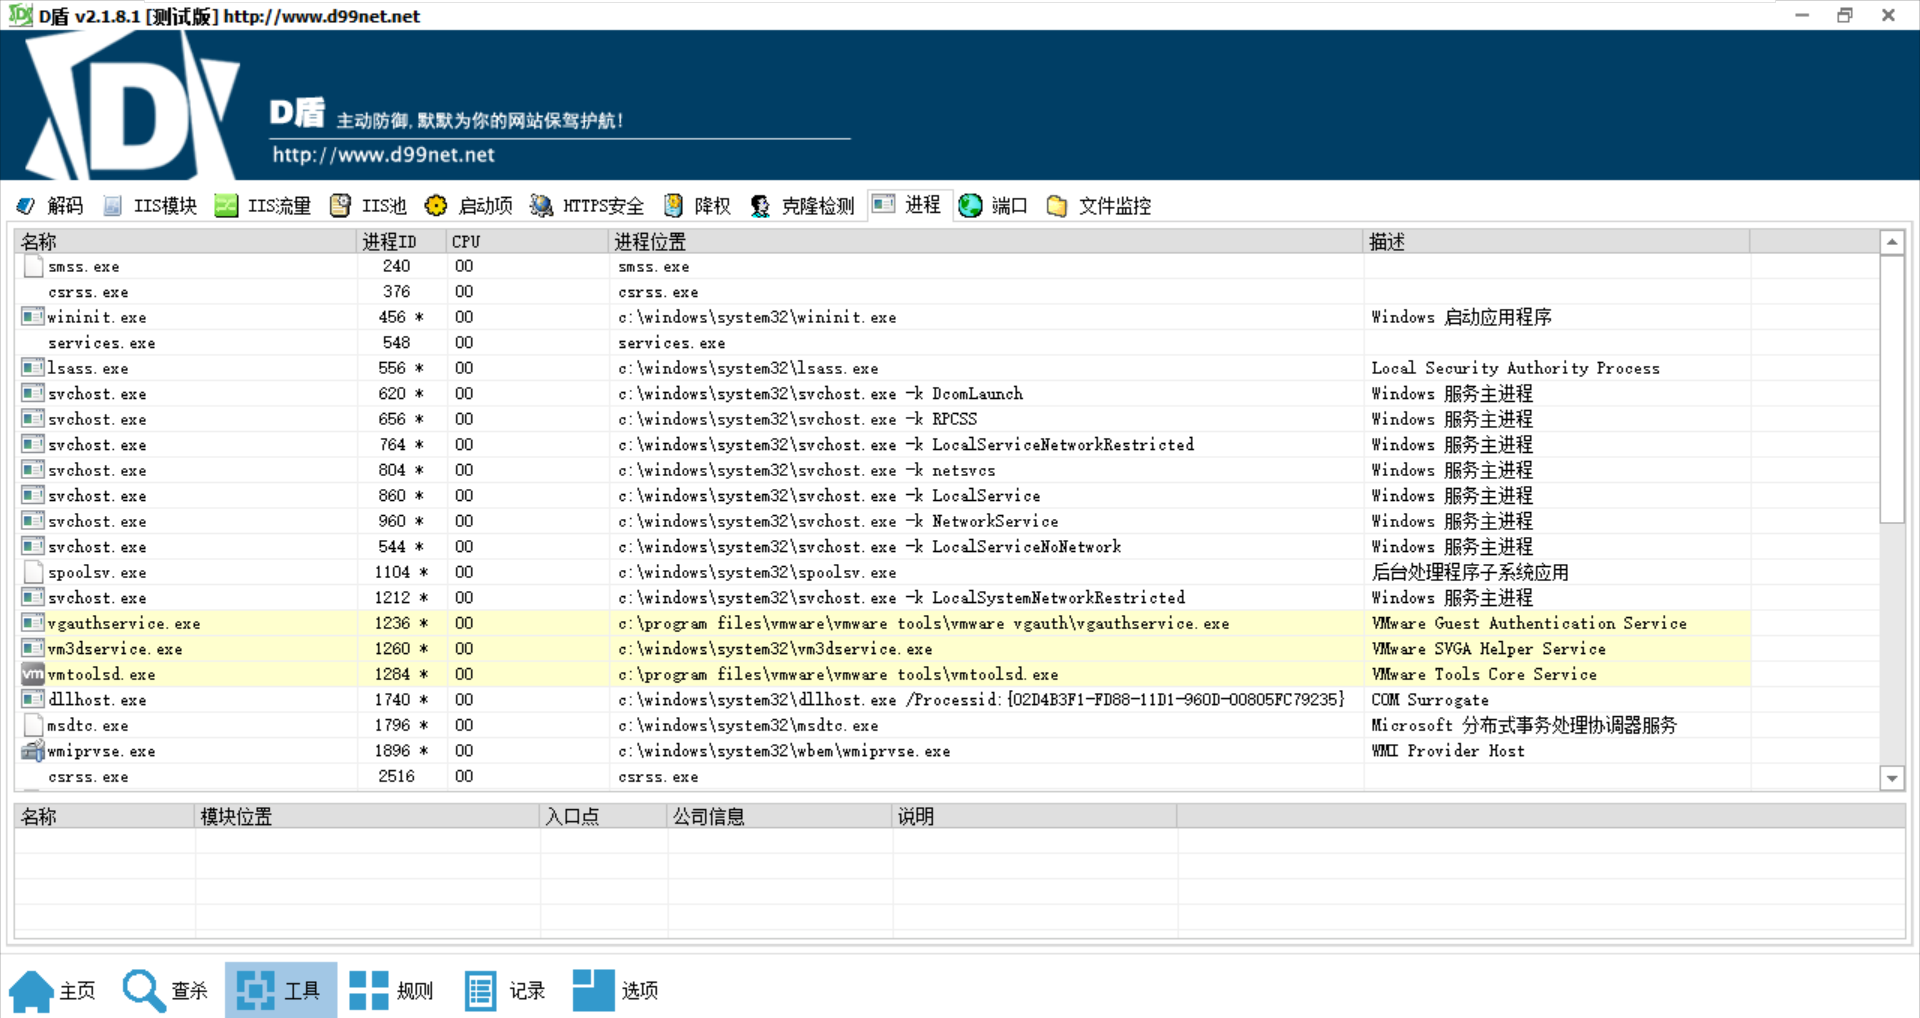
Task: Select the smss.exe process row
Action: (x=882, y=266)
